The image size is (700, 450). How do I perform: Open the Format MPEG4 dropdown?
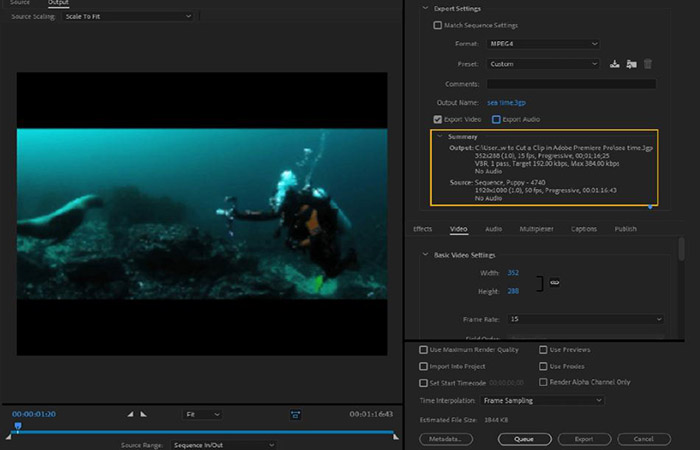point(543,44)
